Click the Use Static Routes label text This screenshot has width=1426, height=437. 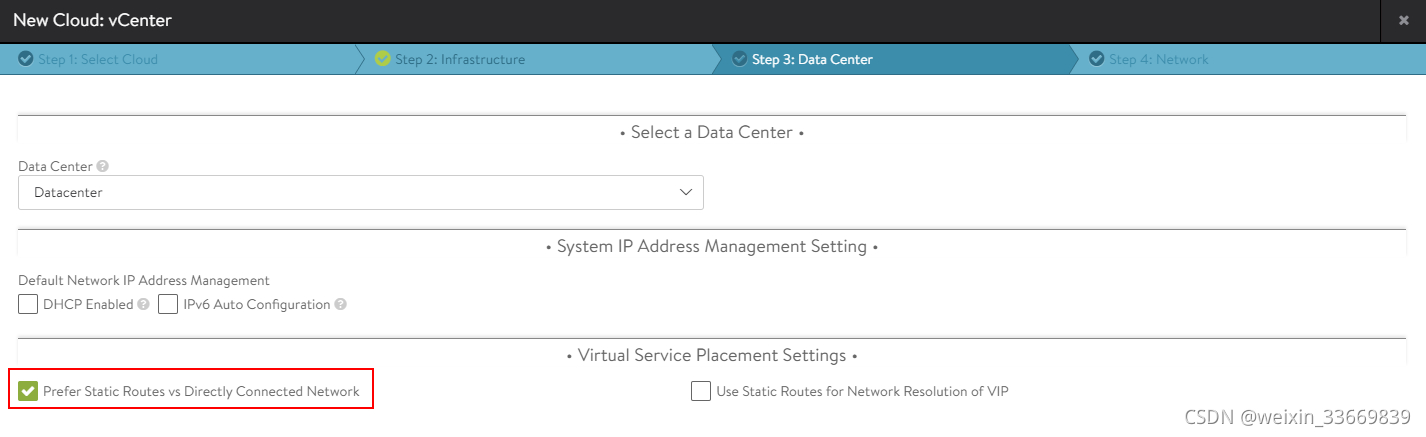point(862,391)
